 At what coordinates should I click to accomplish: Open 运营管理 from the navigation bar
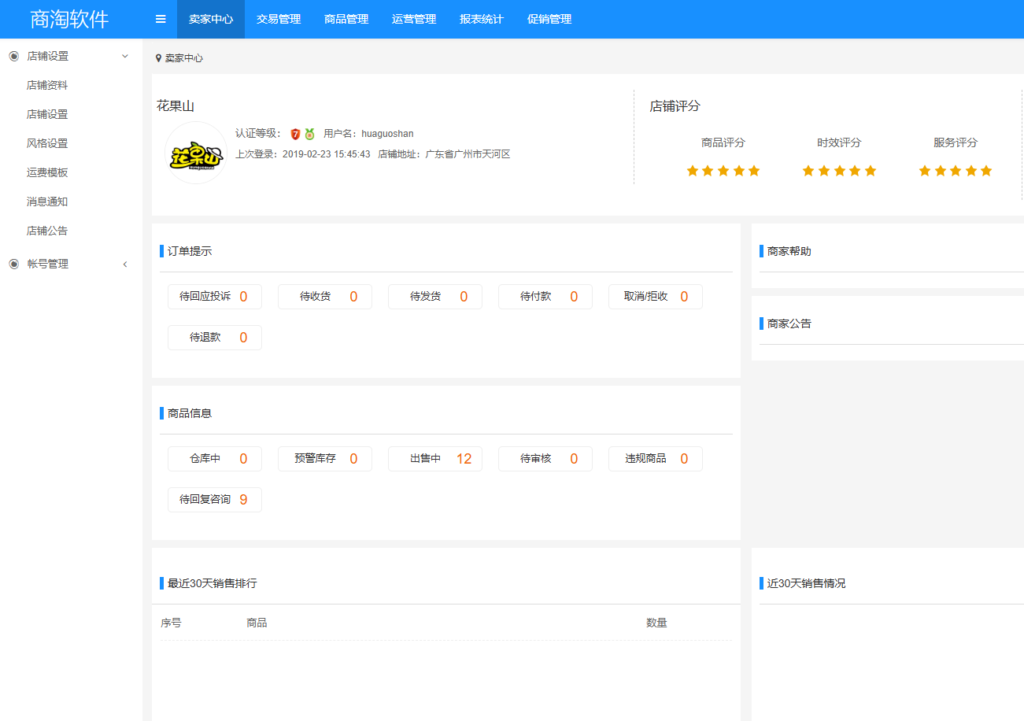tap(413, 19)
